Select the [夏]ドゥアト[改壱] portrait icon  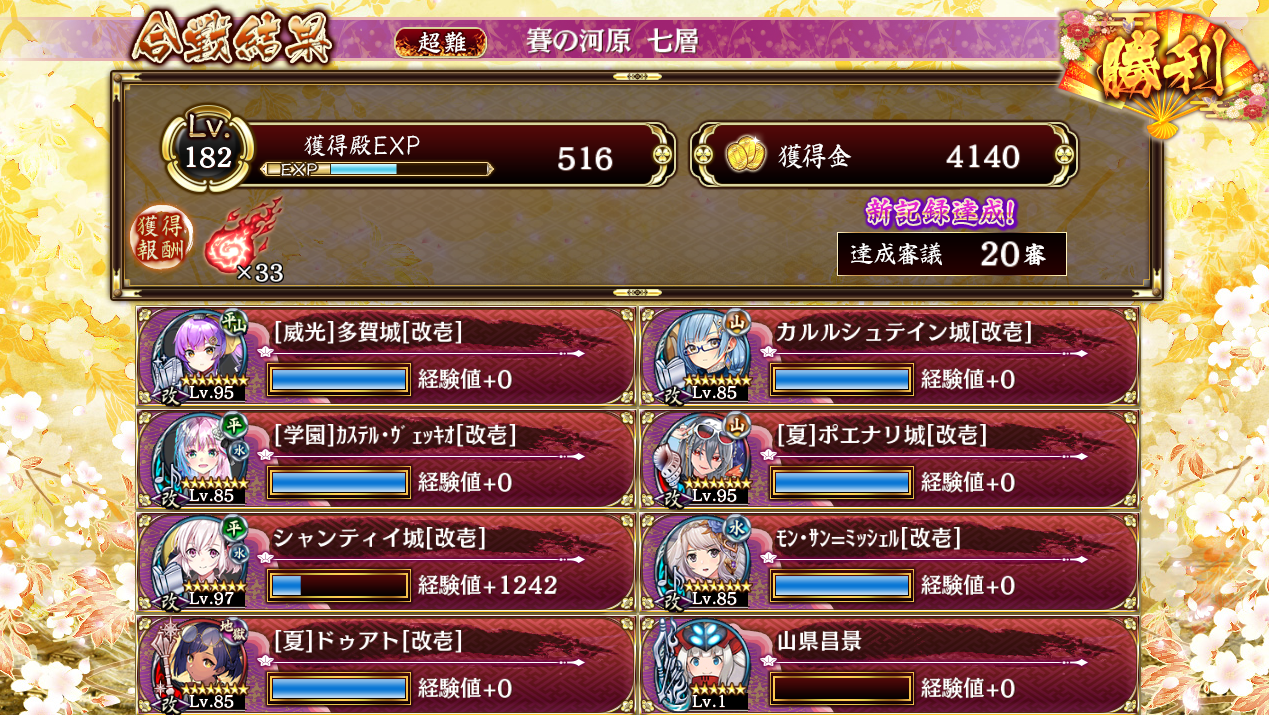[200, 665]
